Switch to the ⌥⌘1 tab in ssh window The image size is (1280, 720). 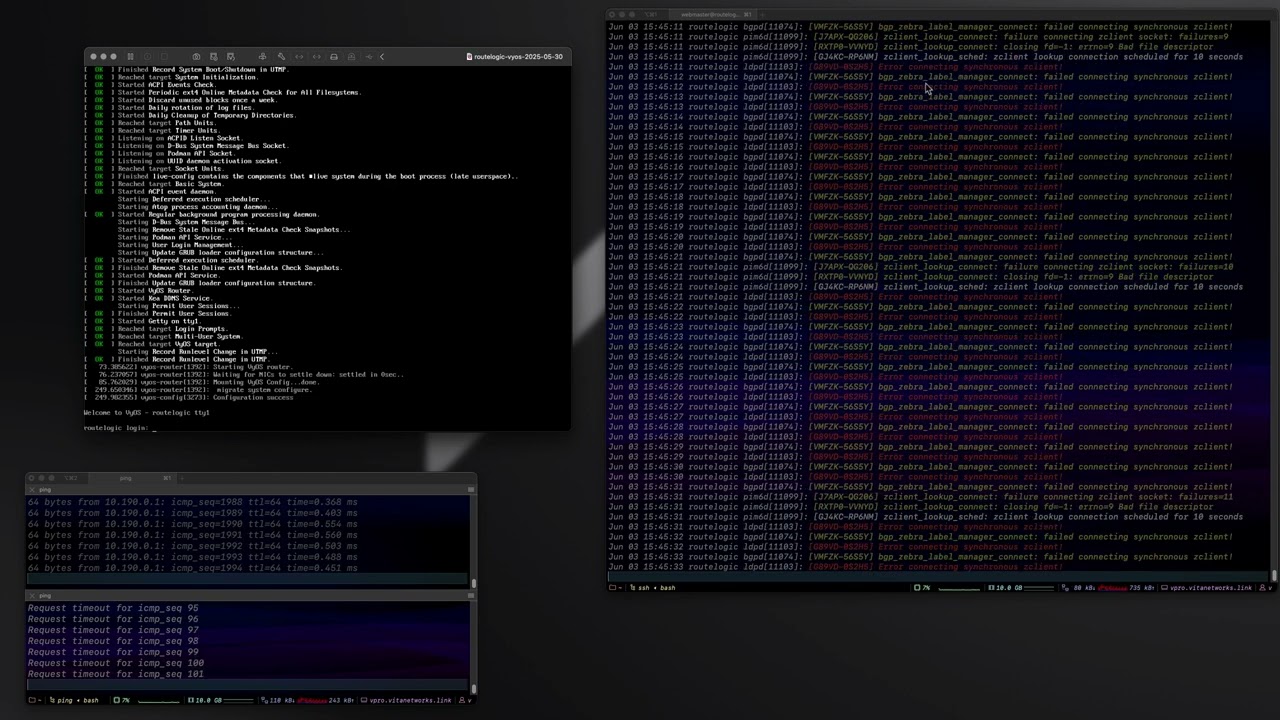pyautogui.click(x=650, y=15)
